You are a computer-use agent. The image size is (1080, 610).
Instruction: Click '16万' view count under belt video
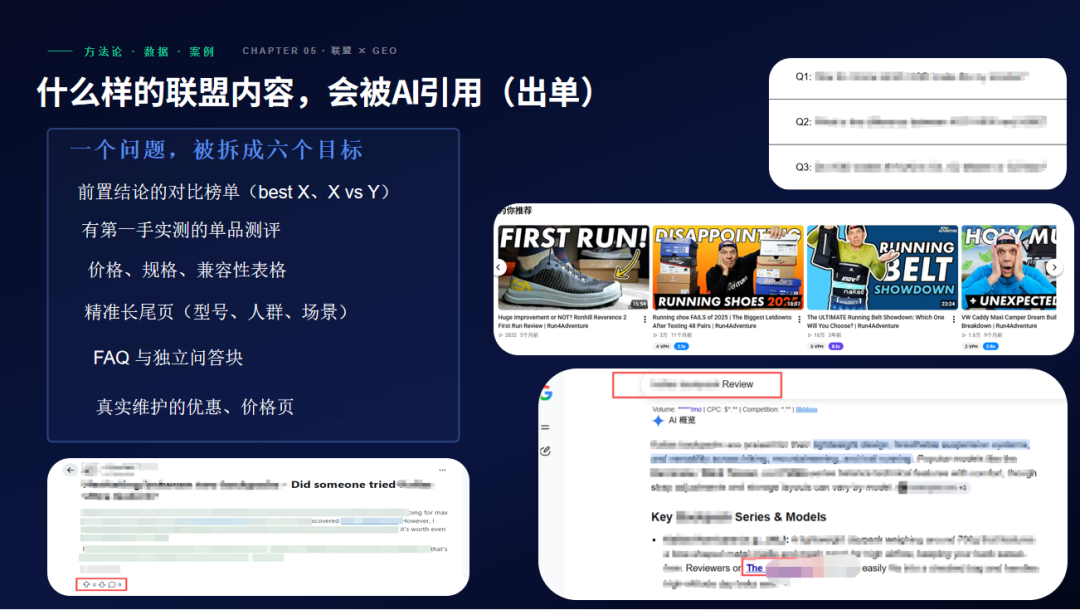[x=819, y=335]
